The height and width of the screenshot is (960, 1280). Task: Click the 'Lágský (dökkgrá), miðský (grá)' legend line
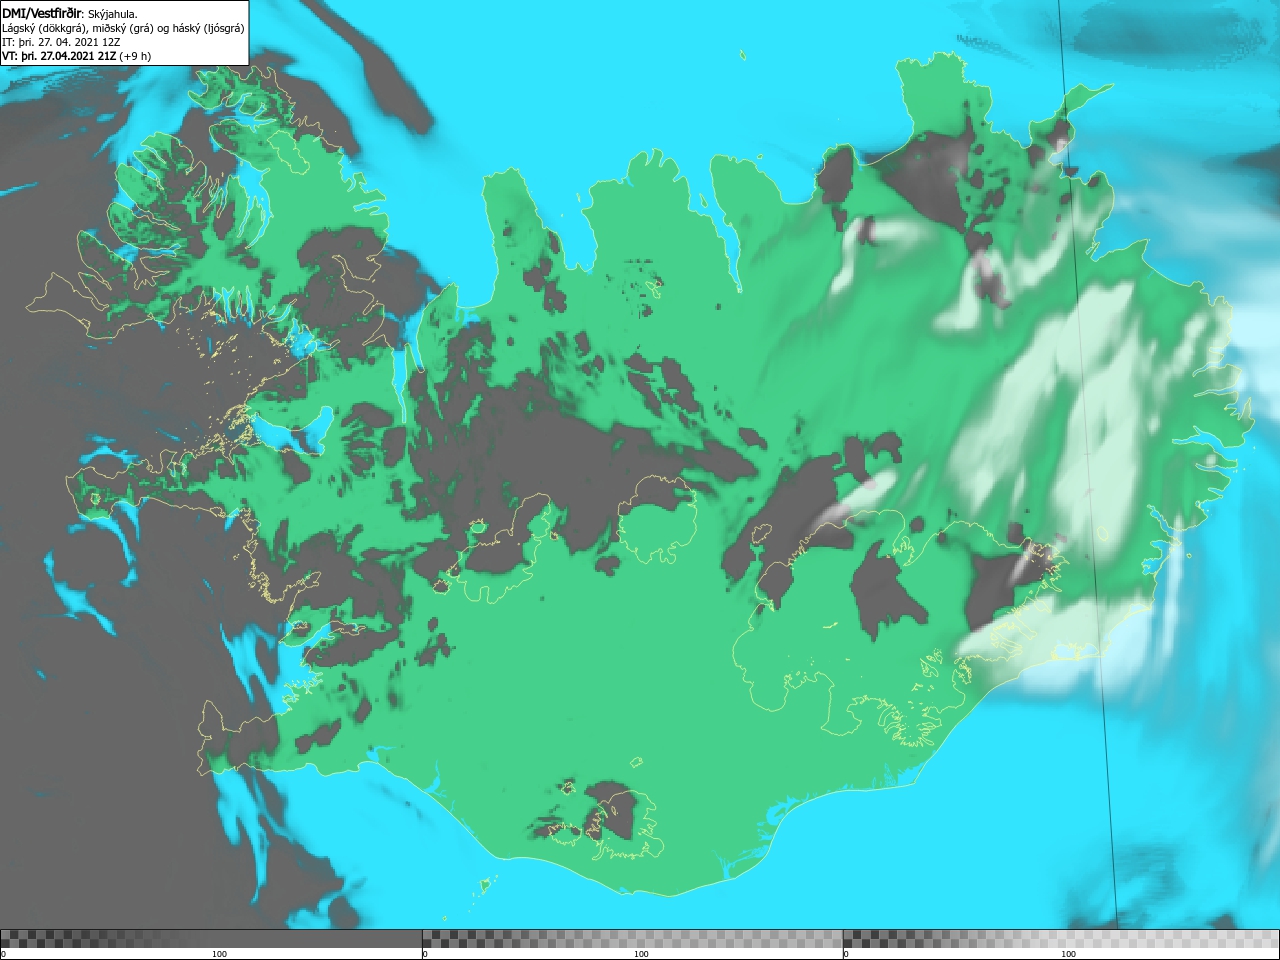(123, 28)
